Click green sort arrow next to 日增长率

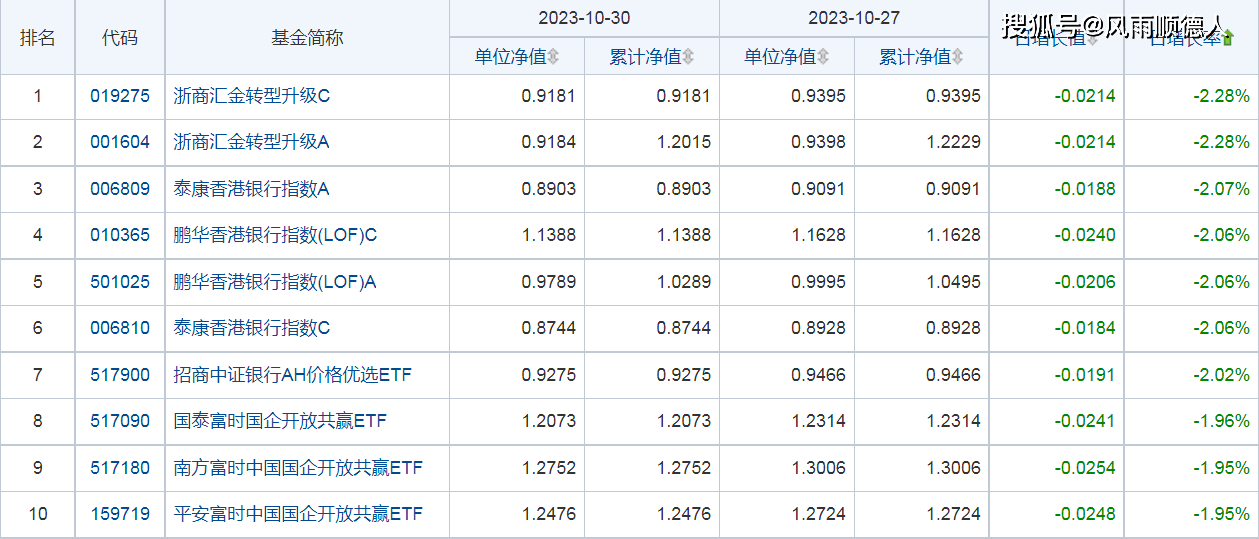click(x=1228, y=39)
